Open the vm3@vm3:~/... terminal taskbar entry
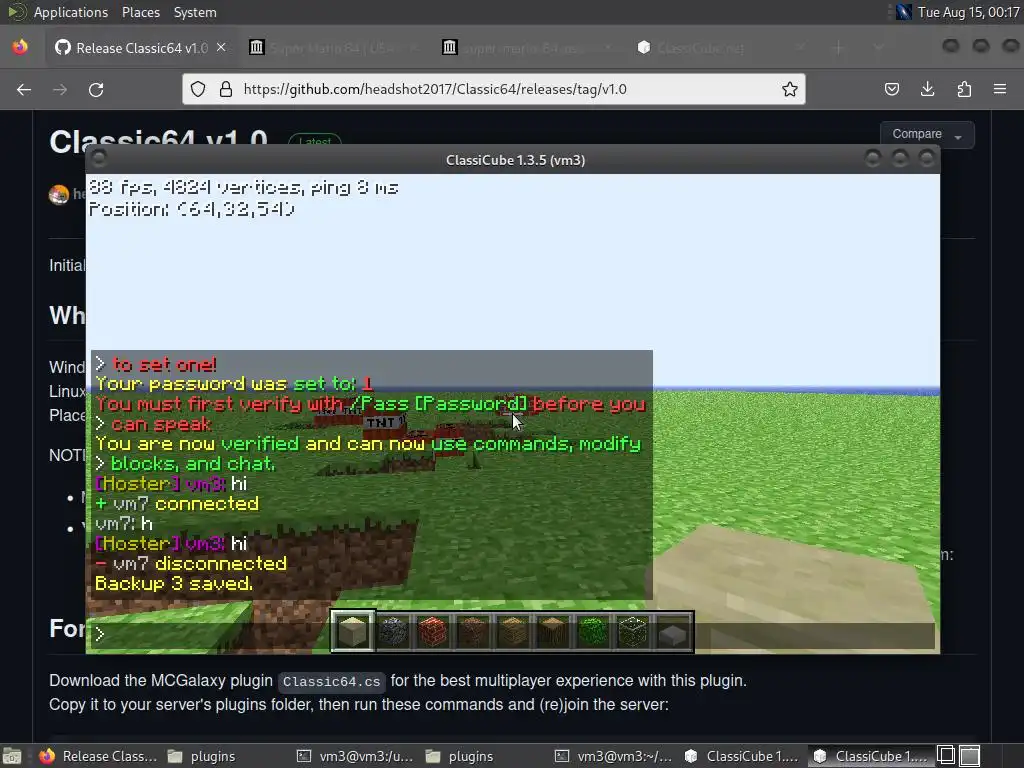Image resolution: width=1024 pixels, height=768 pixels. tap(614, 756)
